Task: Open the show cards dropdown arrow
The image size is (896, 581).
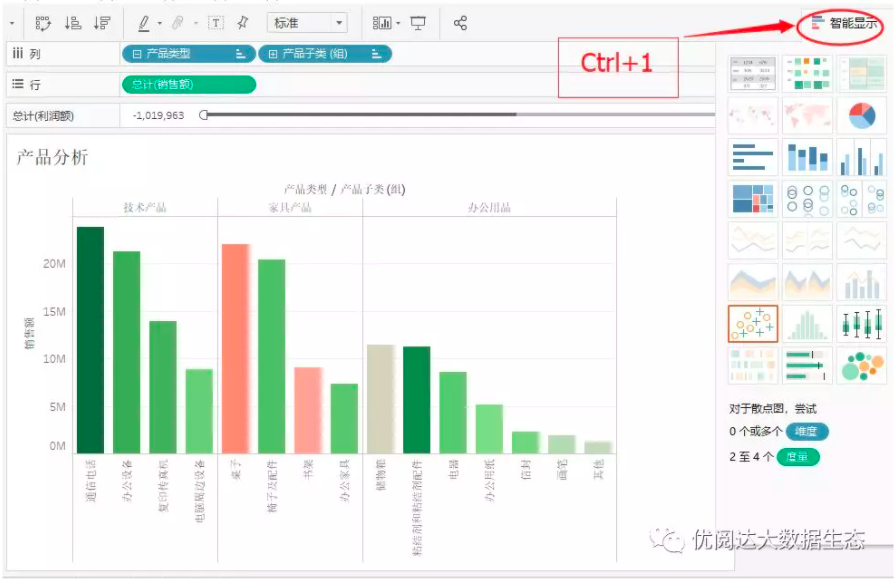Action: [398, 23]
